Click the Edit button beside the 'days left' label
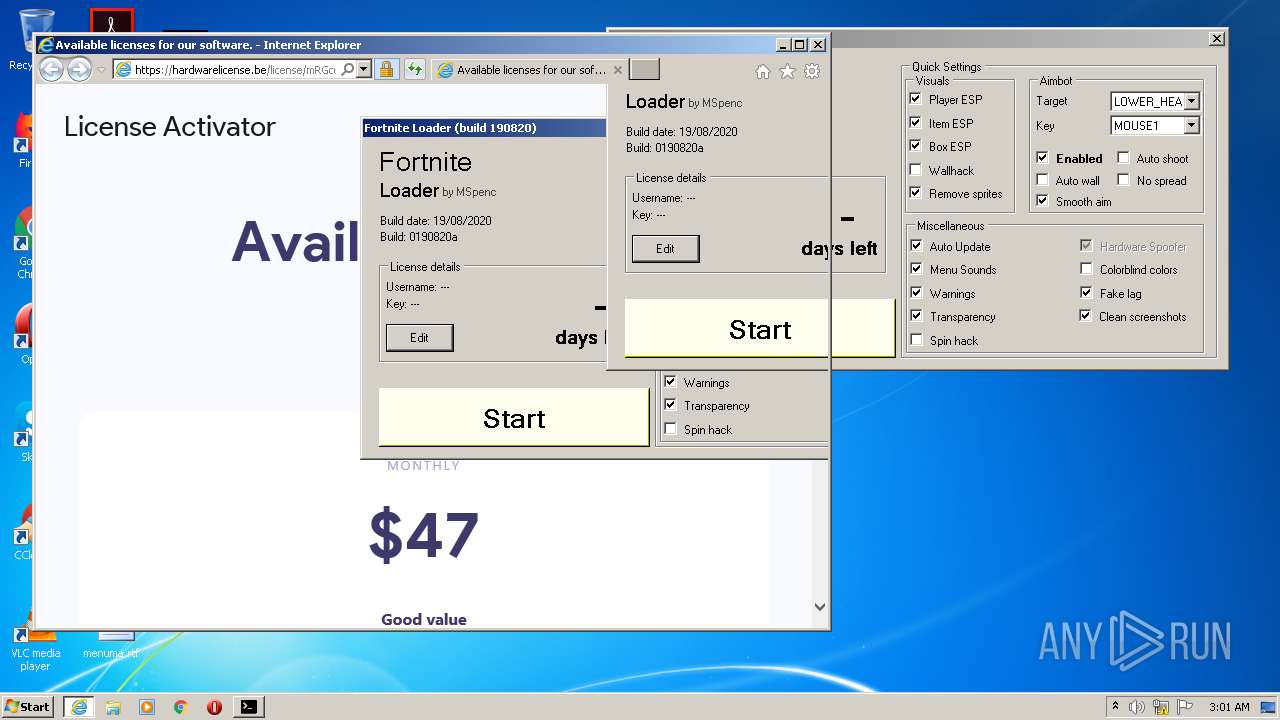This screenshot has width=1280, height=720. pos(665,249)
